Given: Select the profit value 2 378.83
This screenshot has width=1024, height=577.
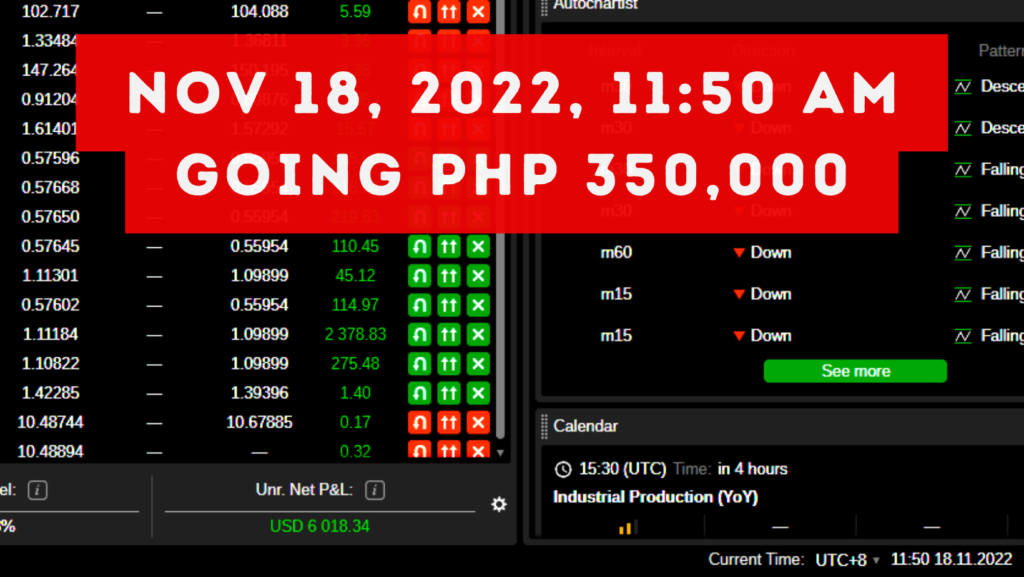Looking at the screenshot, I should 355,334.
